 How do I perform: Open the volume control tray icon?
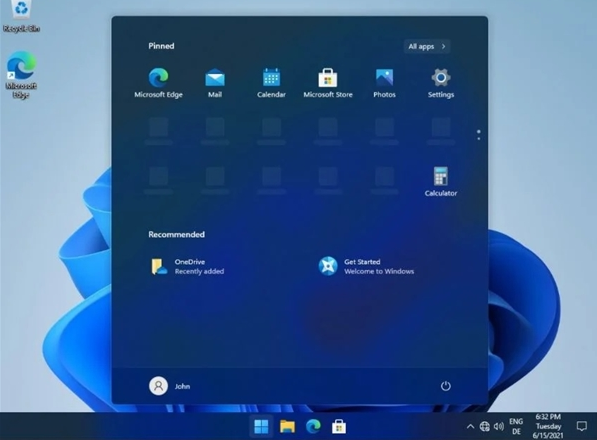(498, 426)
